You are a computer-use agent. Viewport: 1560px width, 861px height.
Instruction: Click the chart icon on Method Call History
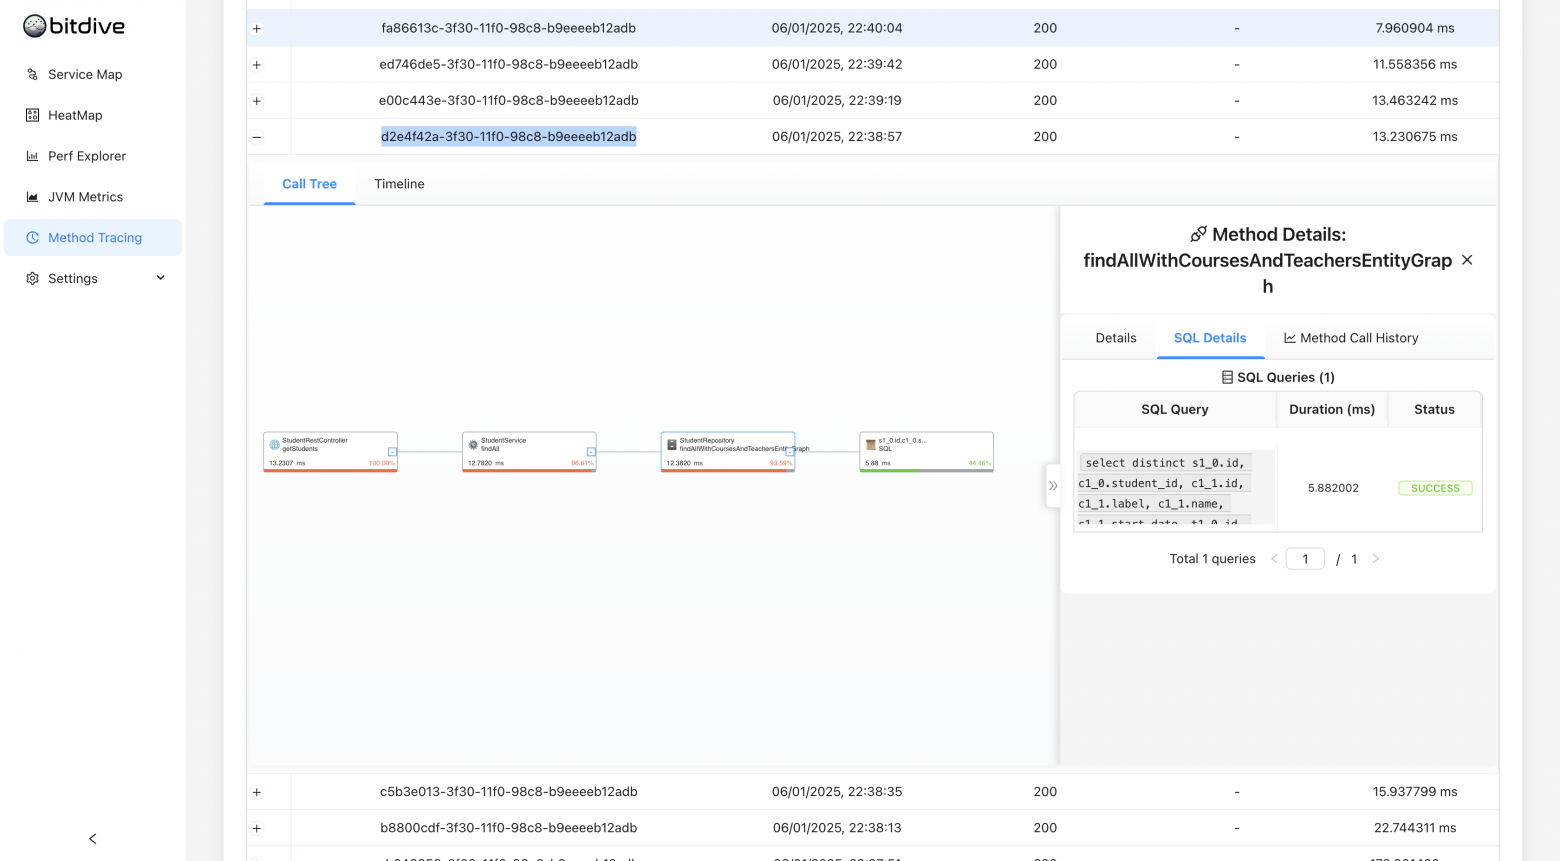coord(1290,338)
